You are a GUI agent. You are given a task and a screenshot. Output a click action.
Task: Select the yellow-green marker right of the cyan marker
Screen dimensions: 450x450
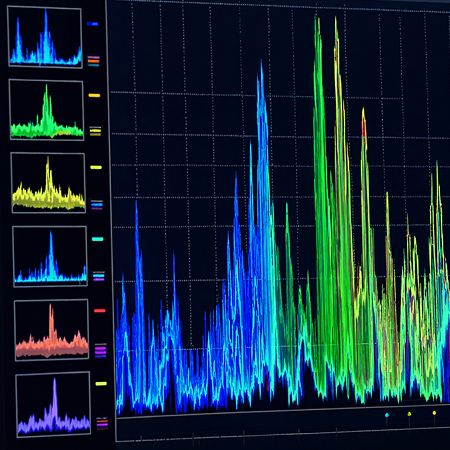[x=409, y=414]
